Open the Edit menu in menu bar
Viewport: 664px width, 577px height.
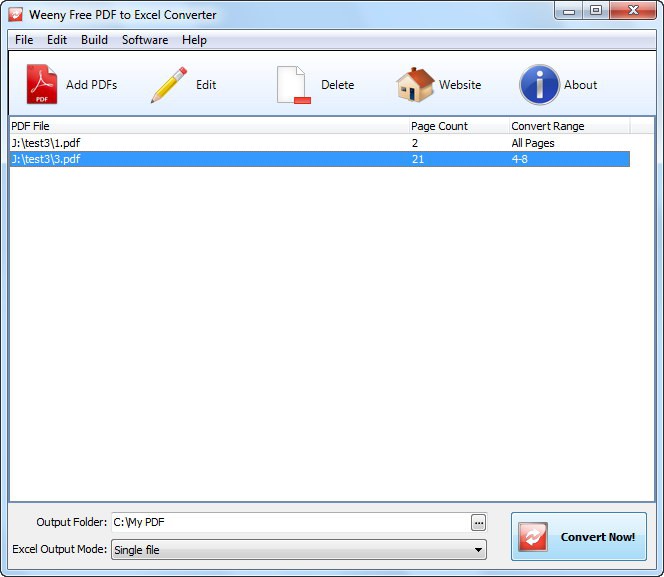pyautogui.click(x=57, y=40)
